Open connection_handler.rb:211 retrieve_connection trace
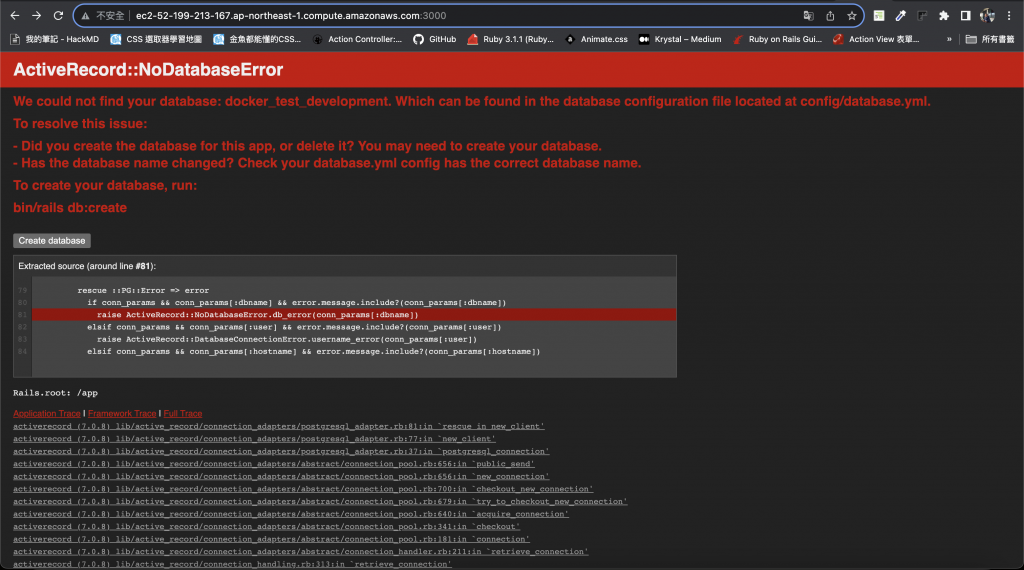1024x570 pixels. (x=301, y=552)
